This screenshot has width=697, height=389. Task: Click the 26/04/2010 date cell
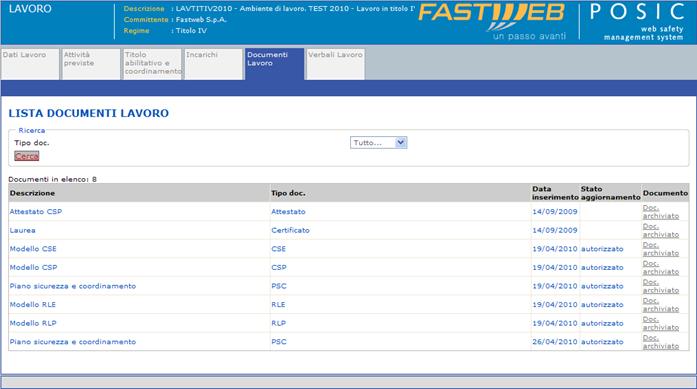pos(555,342)
